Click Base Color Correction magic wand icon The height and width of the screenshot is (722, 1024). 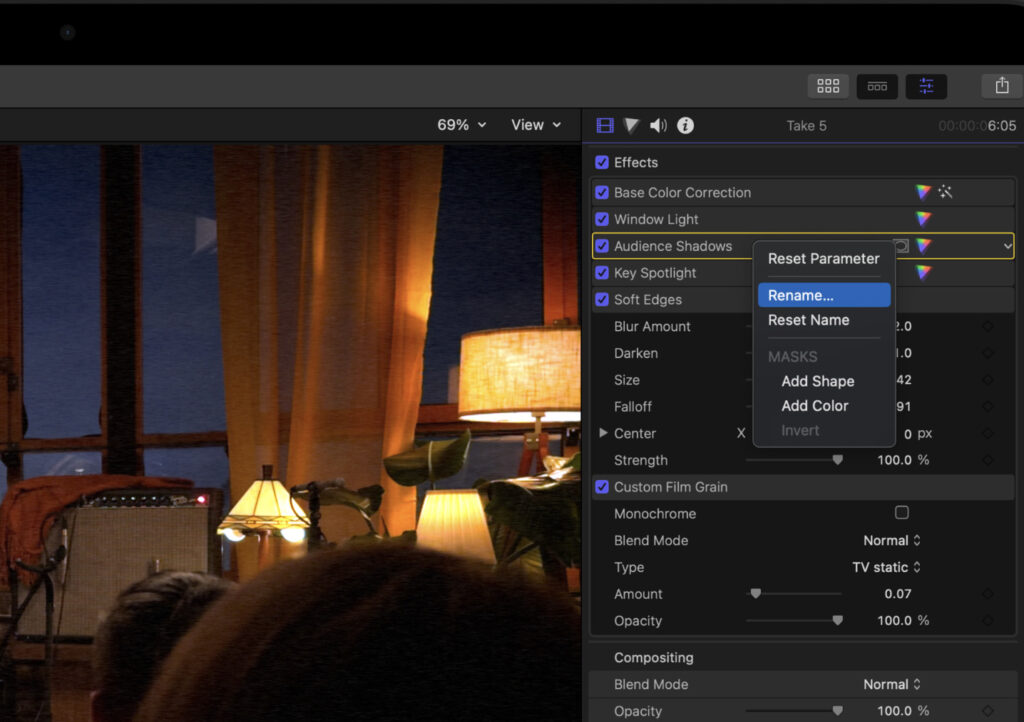point(945,192)
